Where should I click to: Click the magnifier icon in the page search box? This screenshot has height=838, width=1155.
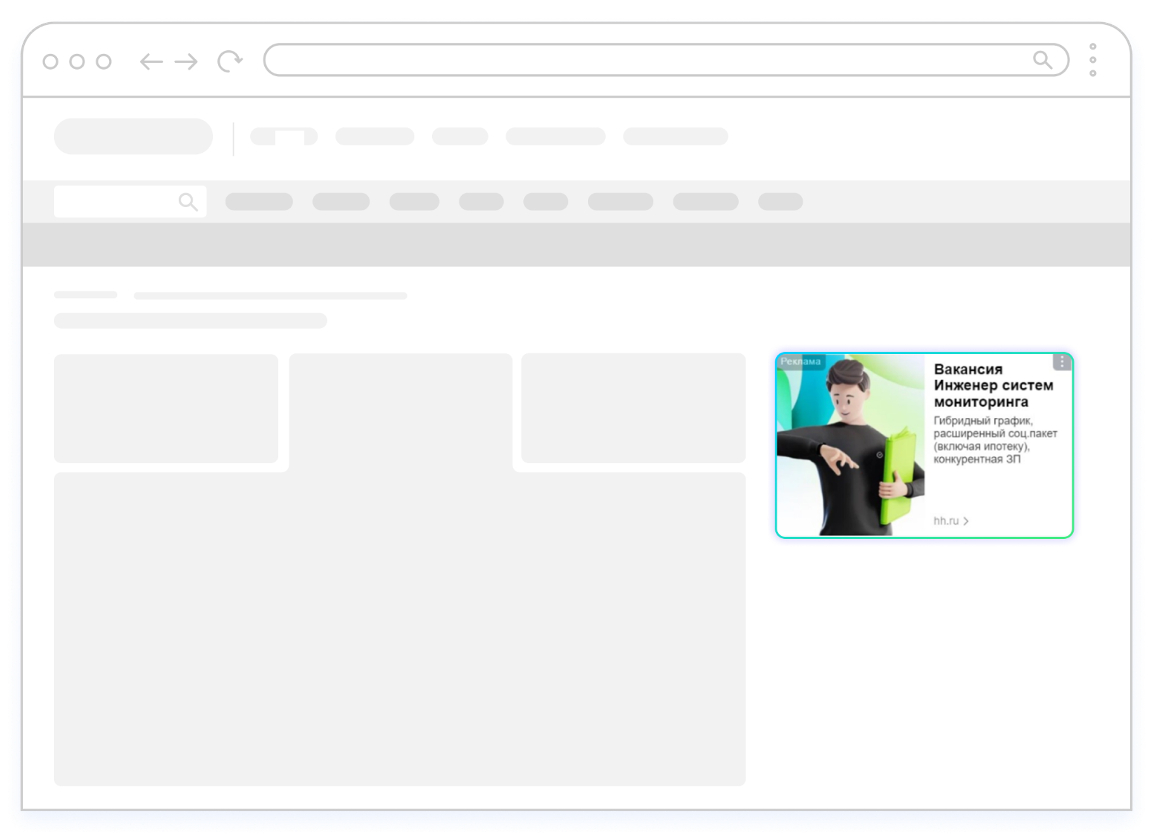click(189, 202)
